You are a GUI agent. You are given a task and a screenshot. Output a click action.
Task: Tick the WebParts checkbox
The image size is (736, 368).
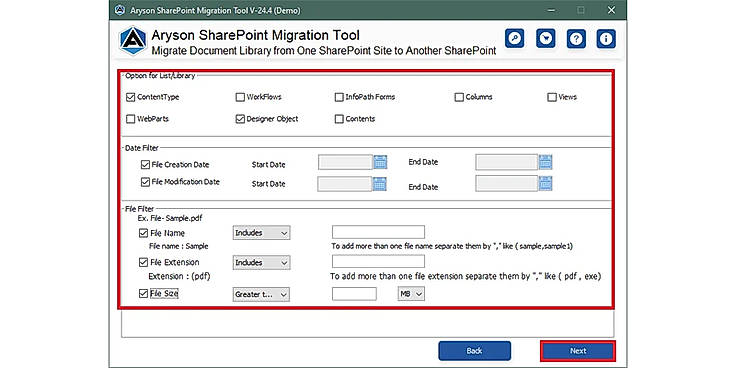tap(130, 119)
